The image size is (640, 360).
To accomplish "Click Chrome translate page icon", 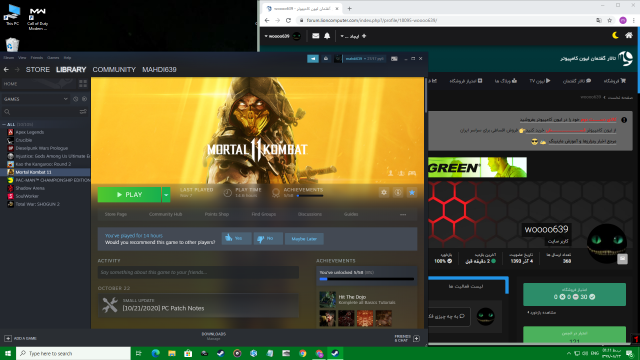I will point(599,20).
